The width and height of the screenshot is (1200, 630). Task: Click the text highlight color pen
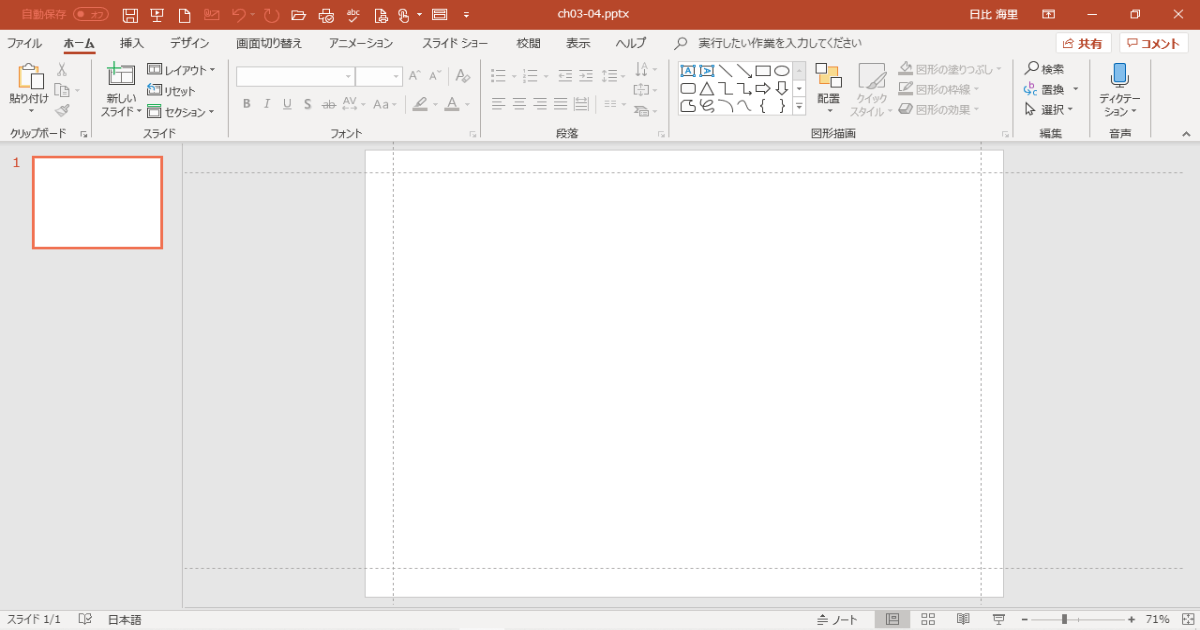coord(420,104)
